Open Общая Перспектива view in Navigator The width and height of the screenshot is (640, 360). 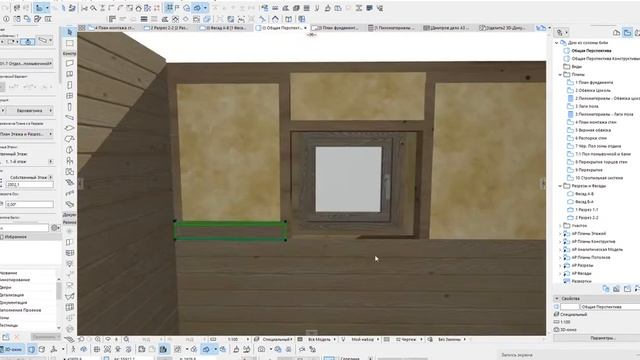(x=591, y=51)
